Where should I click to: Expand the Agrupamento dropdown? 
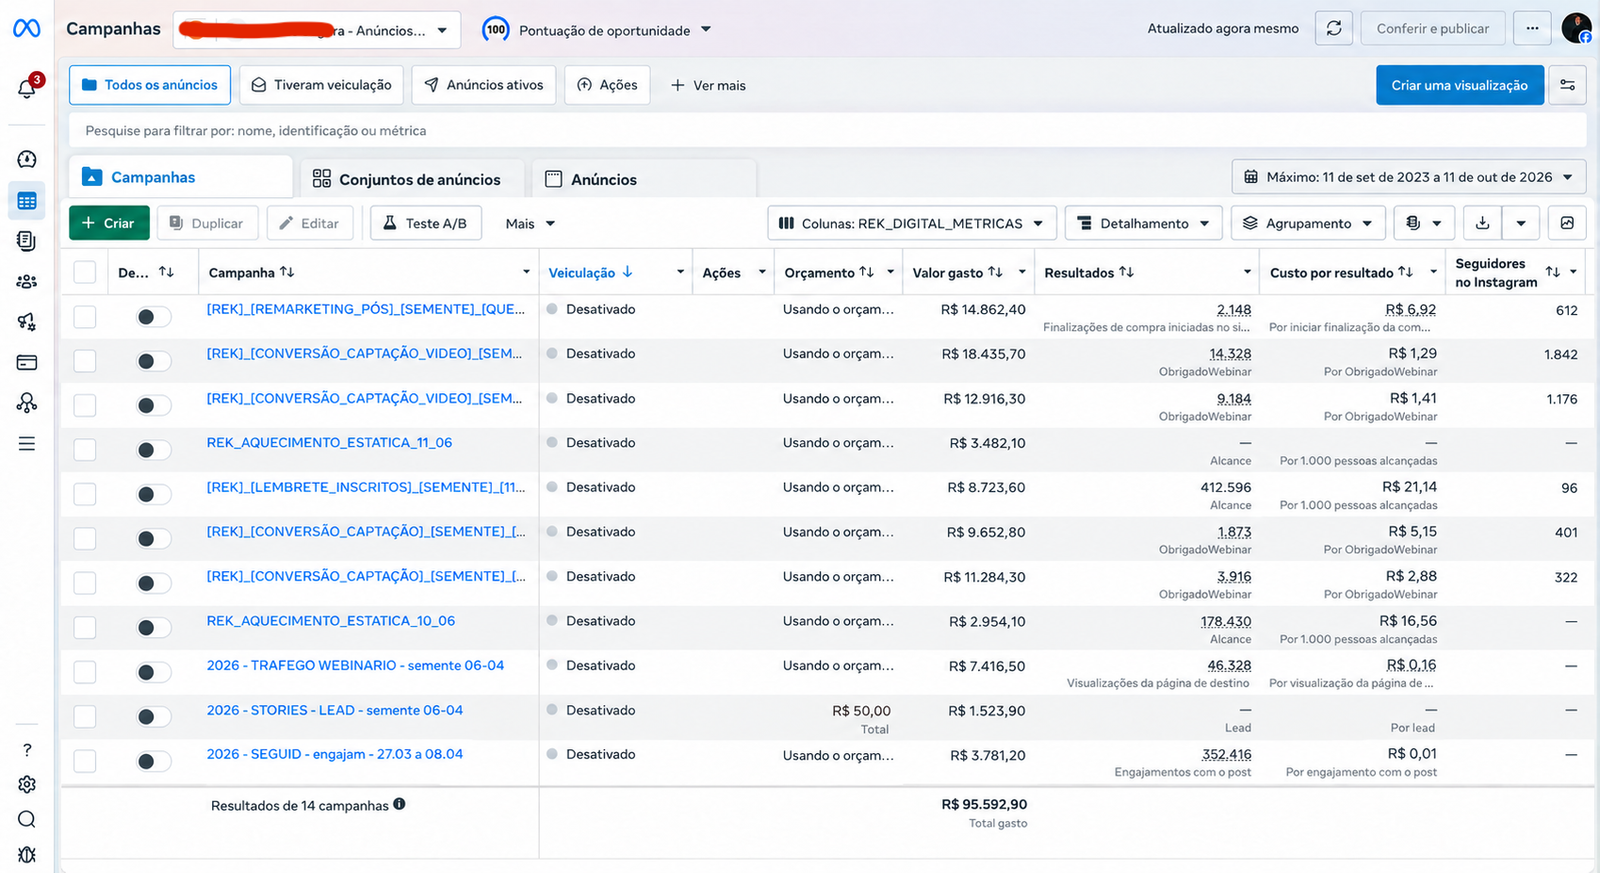tap(1308, 223)
